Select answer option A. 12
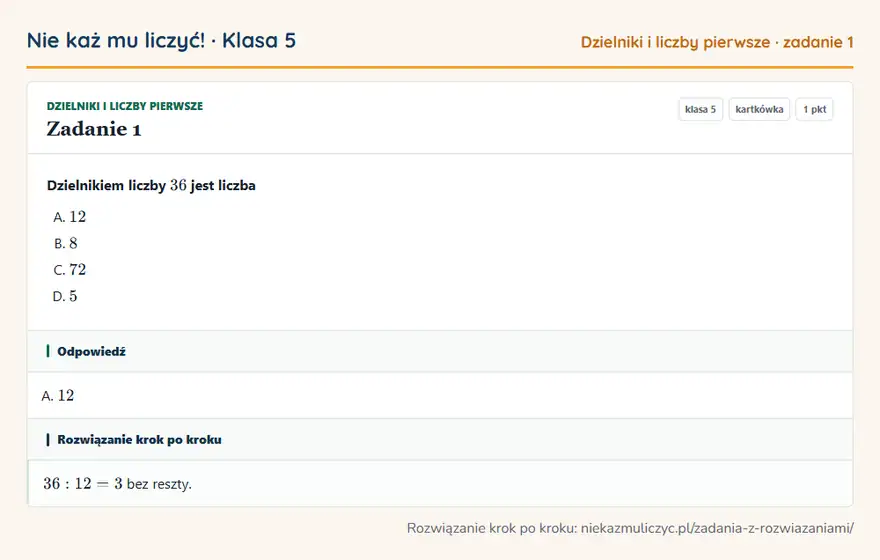 pyautogui.click(x=70, y=217)
